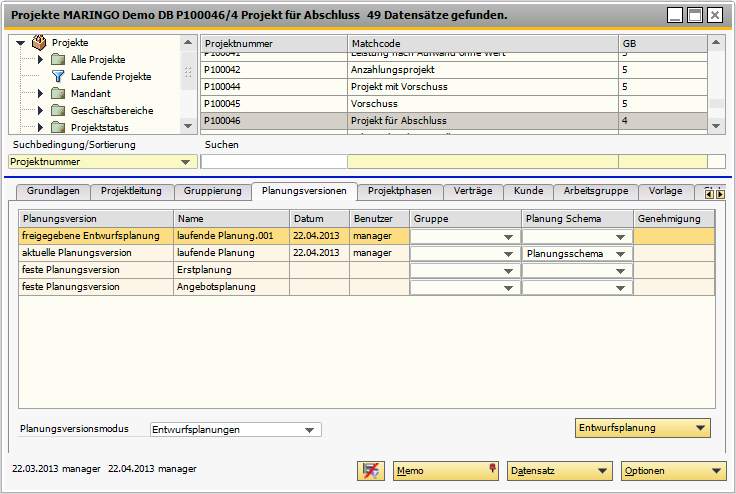Image resolution: width=736 pixels, height=494 pixels.
Task: Click the Entwurfsplanung button
Action: [643, 428]
